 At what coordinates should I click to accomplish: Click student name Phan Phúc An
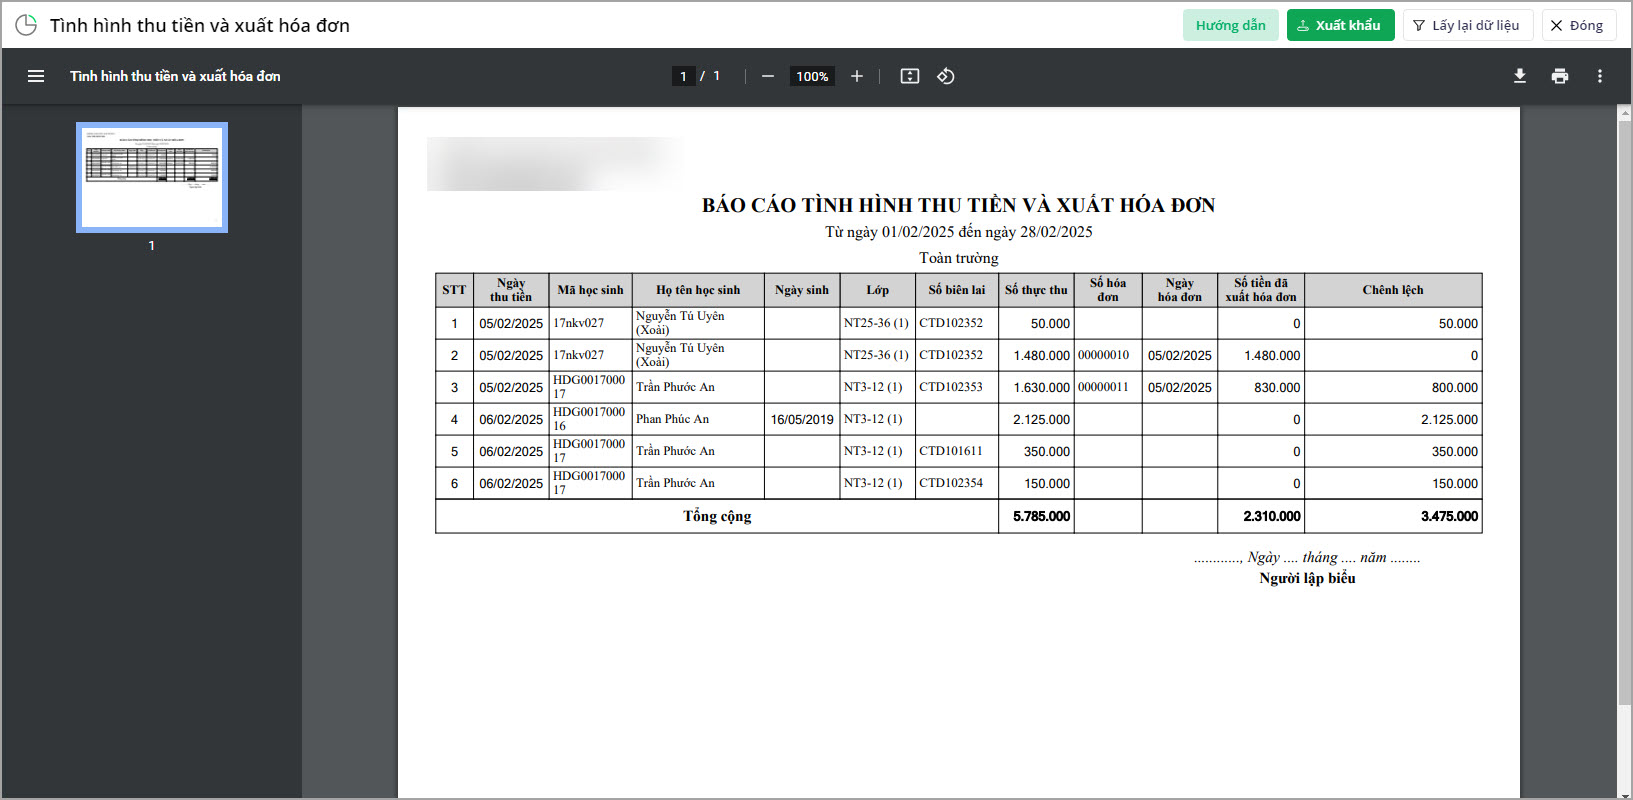pos(672,419)
